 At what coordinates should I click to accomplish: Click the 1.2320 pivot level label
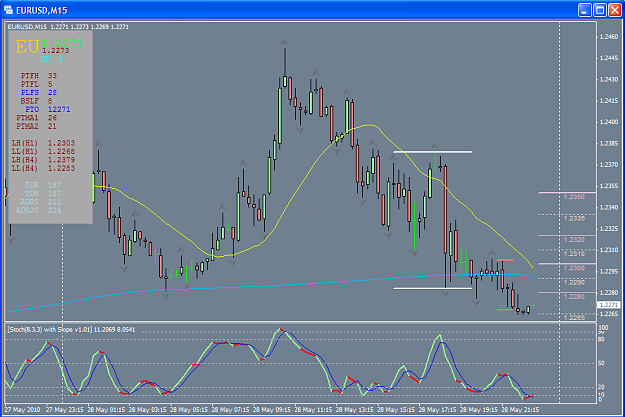tap(574, 240)
